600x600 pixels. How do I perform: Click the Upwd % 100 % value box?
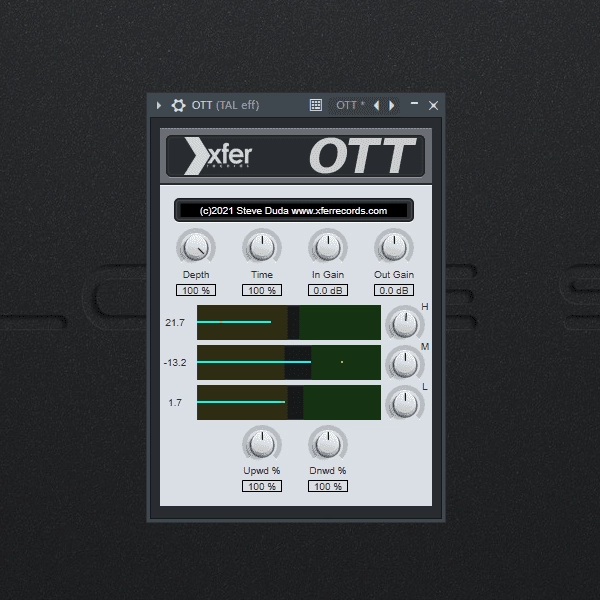click(262, 486)
